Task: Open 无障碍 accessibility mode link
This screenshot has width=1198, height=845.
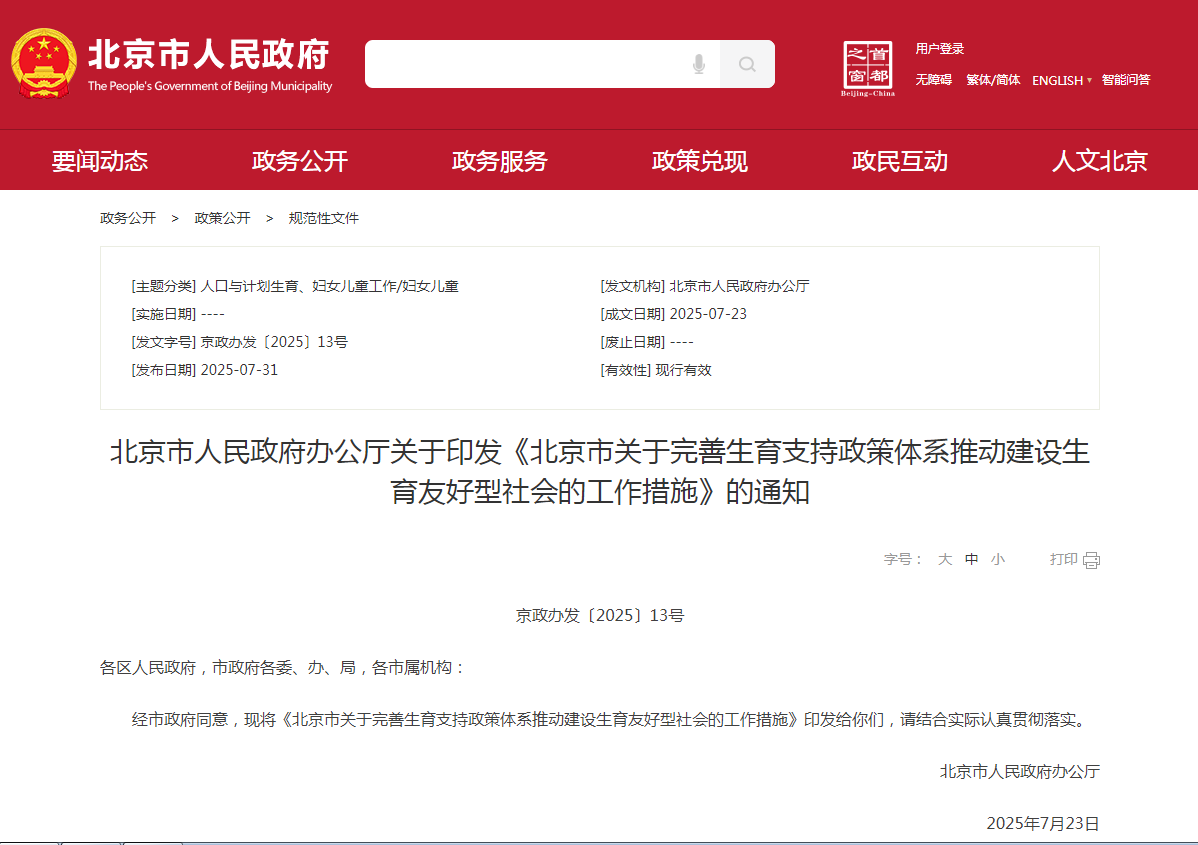Action: click(933, 80)
